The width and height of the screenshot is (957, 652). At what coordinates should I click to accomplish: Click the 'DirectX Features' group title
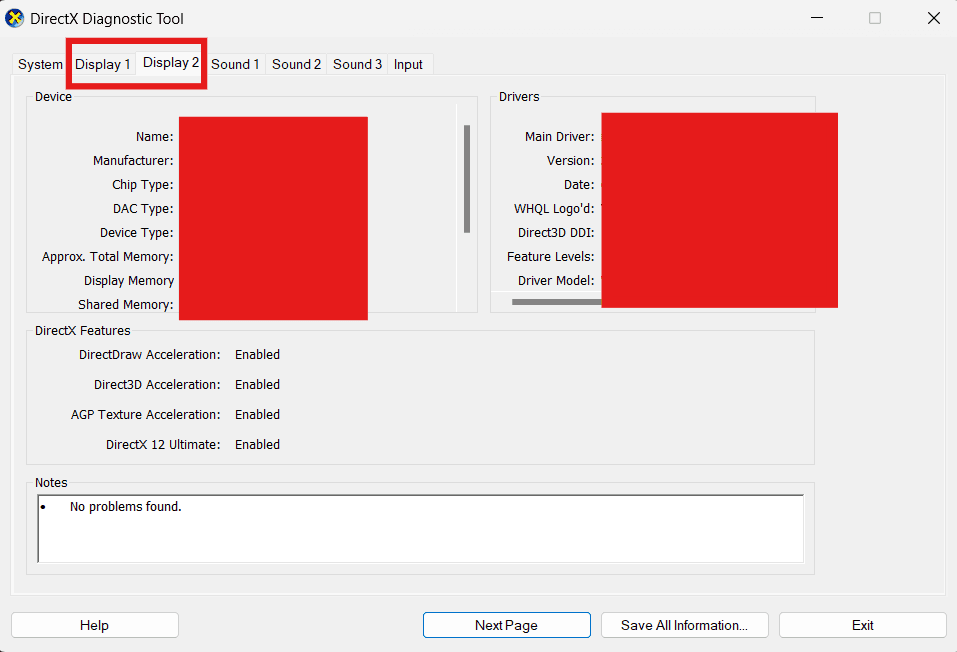(x=82, y=331)
